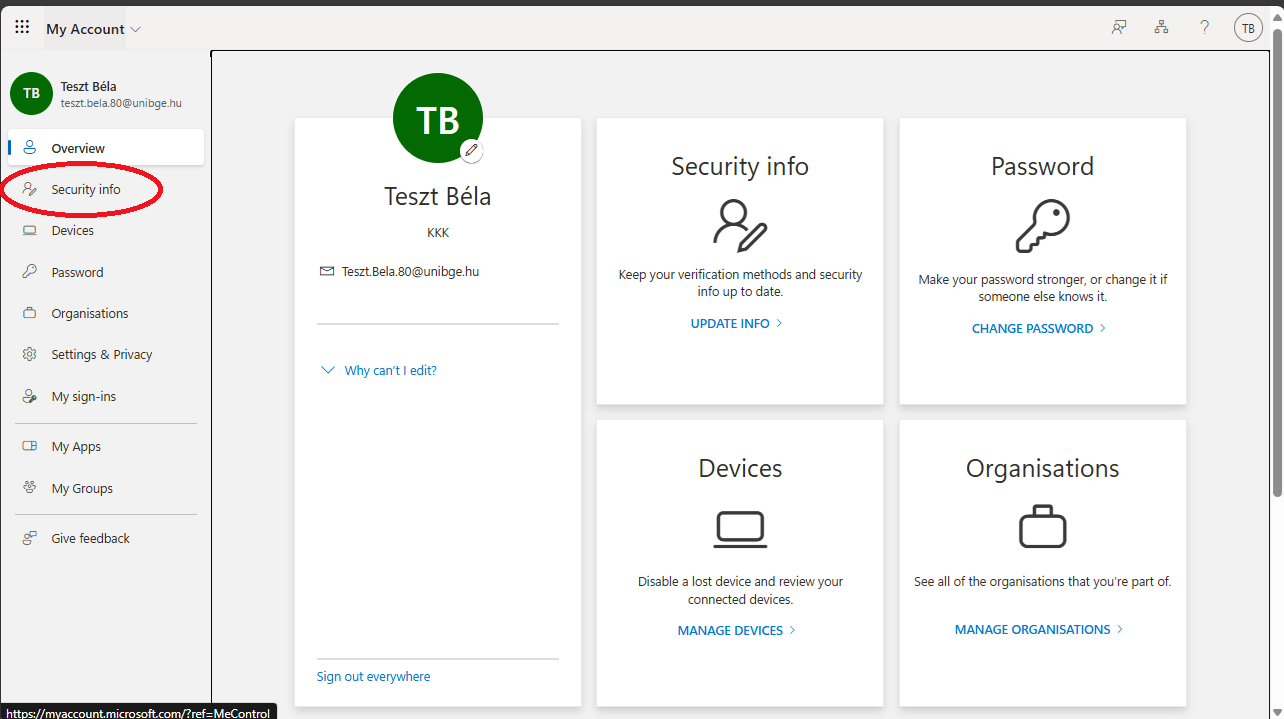1284x719 pixels.
Task: Open the app launcher grid icon
Action: (22, 28)
